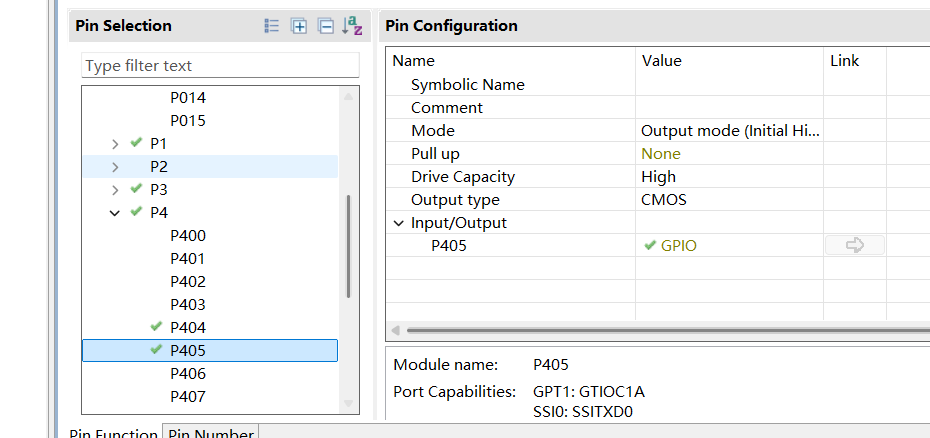The image size is (930, 438).
Task: Click the GPT1: GTIOC1A capability text
Action: tap(588, 392)
